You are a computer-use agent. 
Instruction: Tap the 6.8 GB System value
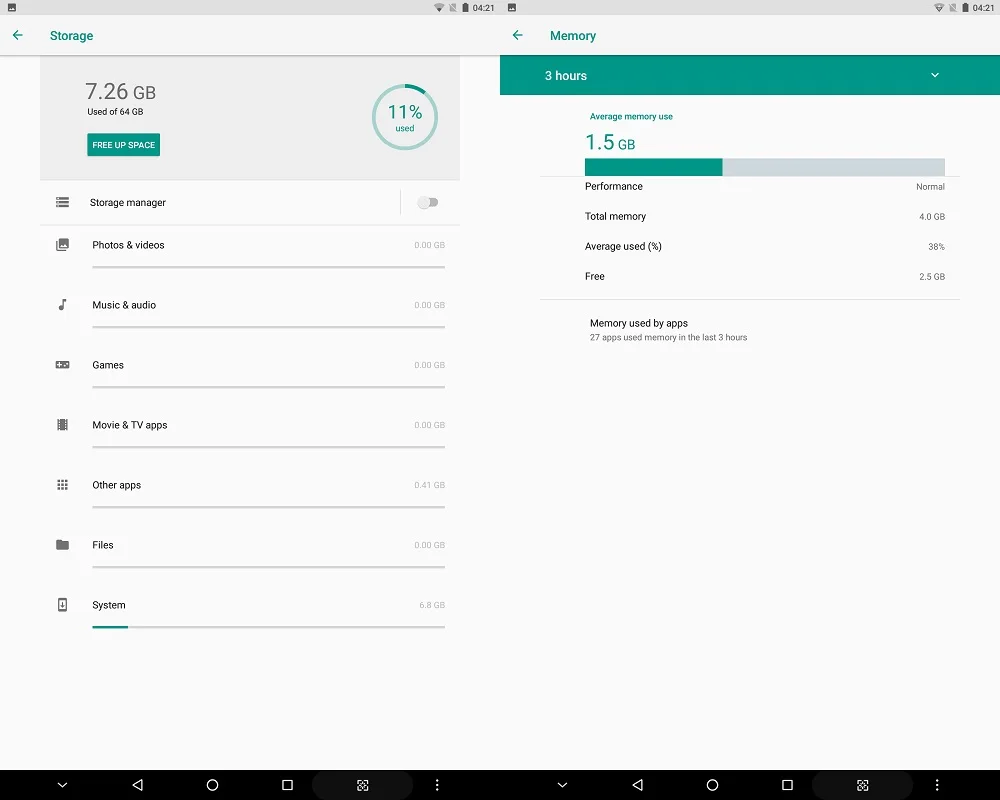click(432, 605)
